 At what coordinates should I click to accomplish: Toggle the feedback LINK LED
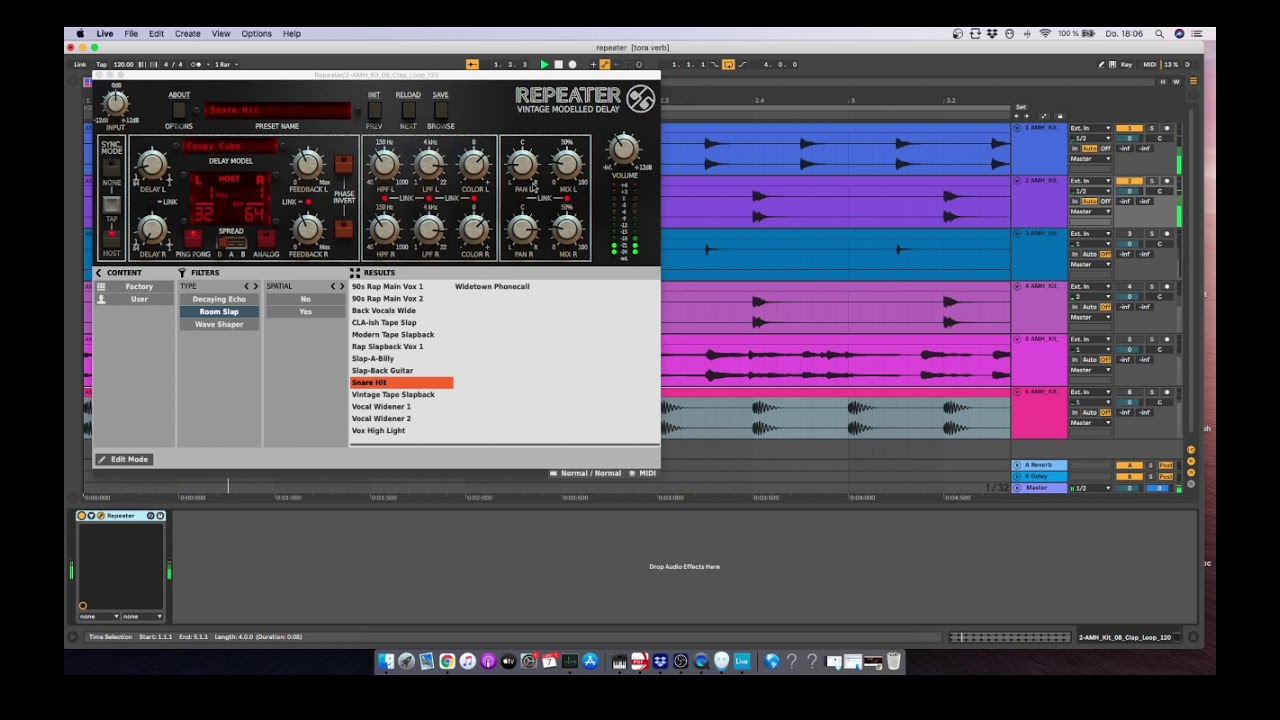[308, 202]
